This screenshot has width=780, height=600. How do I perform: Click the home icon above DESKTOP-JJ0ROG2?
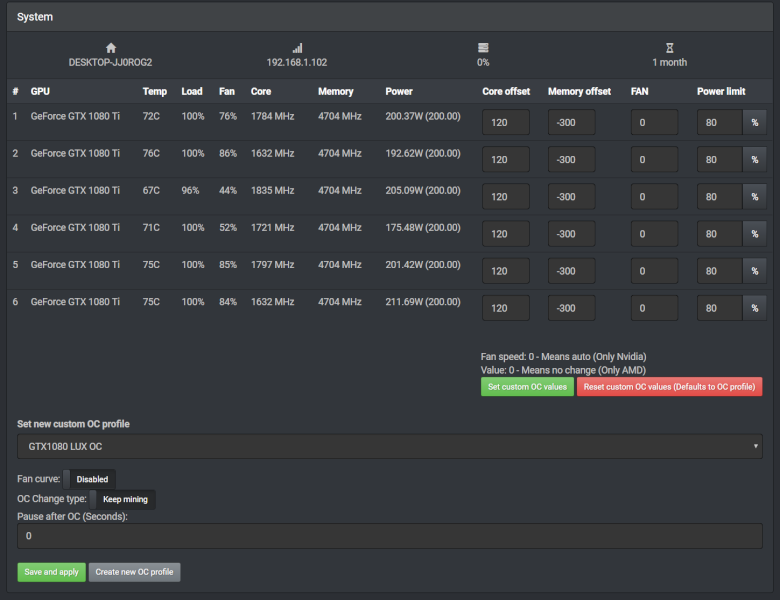tap(111, 48)
